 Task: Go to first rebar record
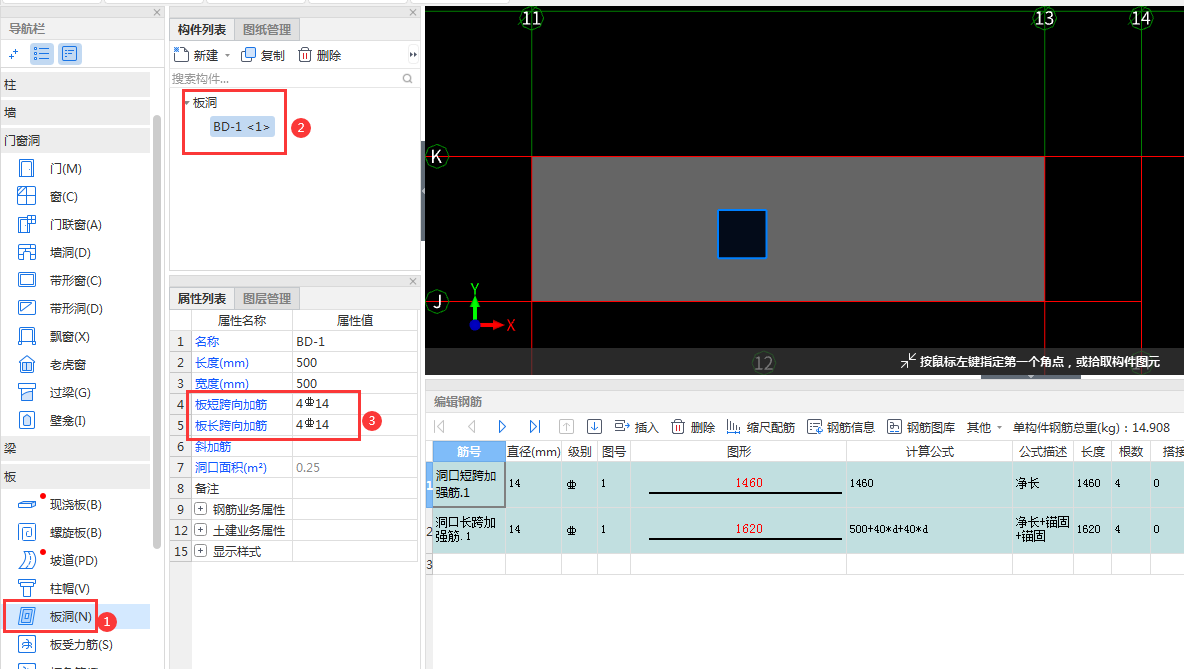[439, 427]
